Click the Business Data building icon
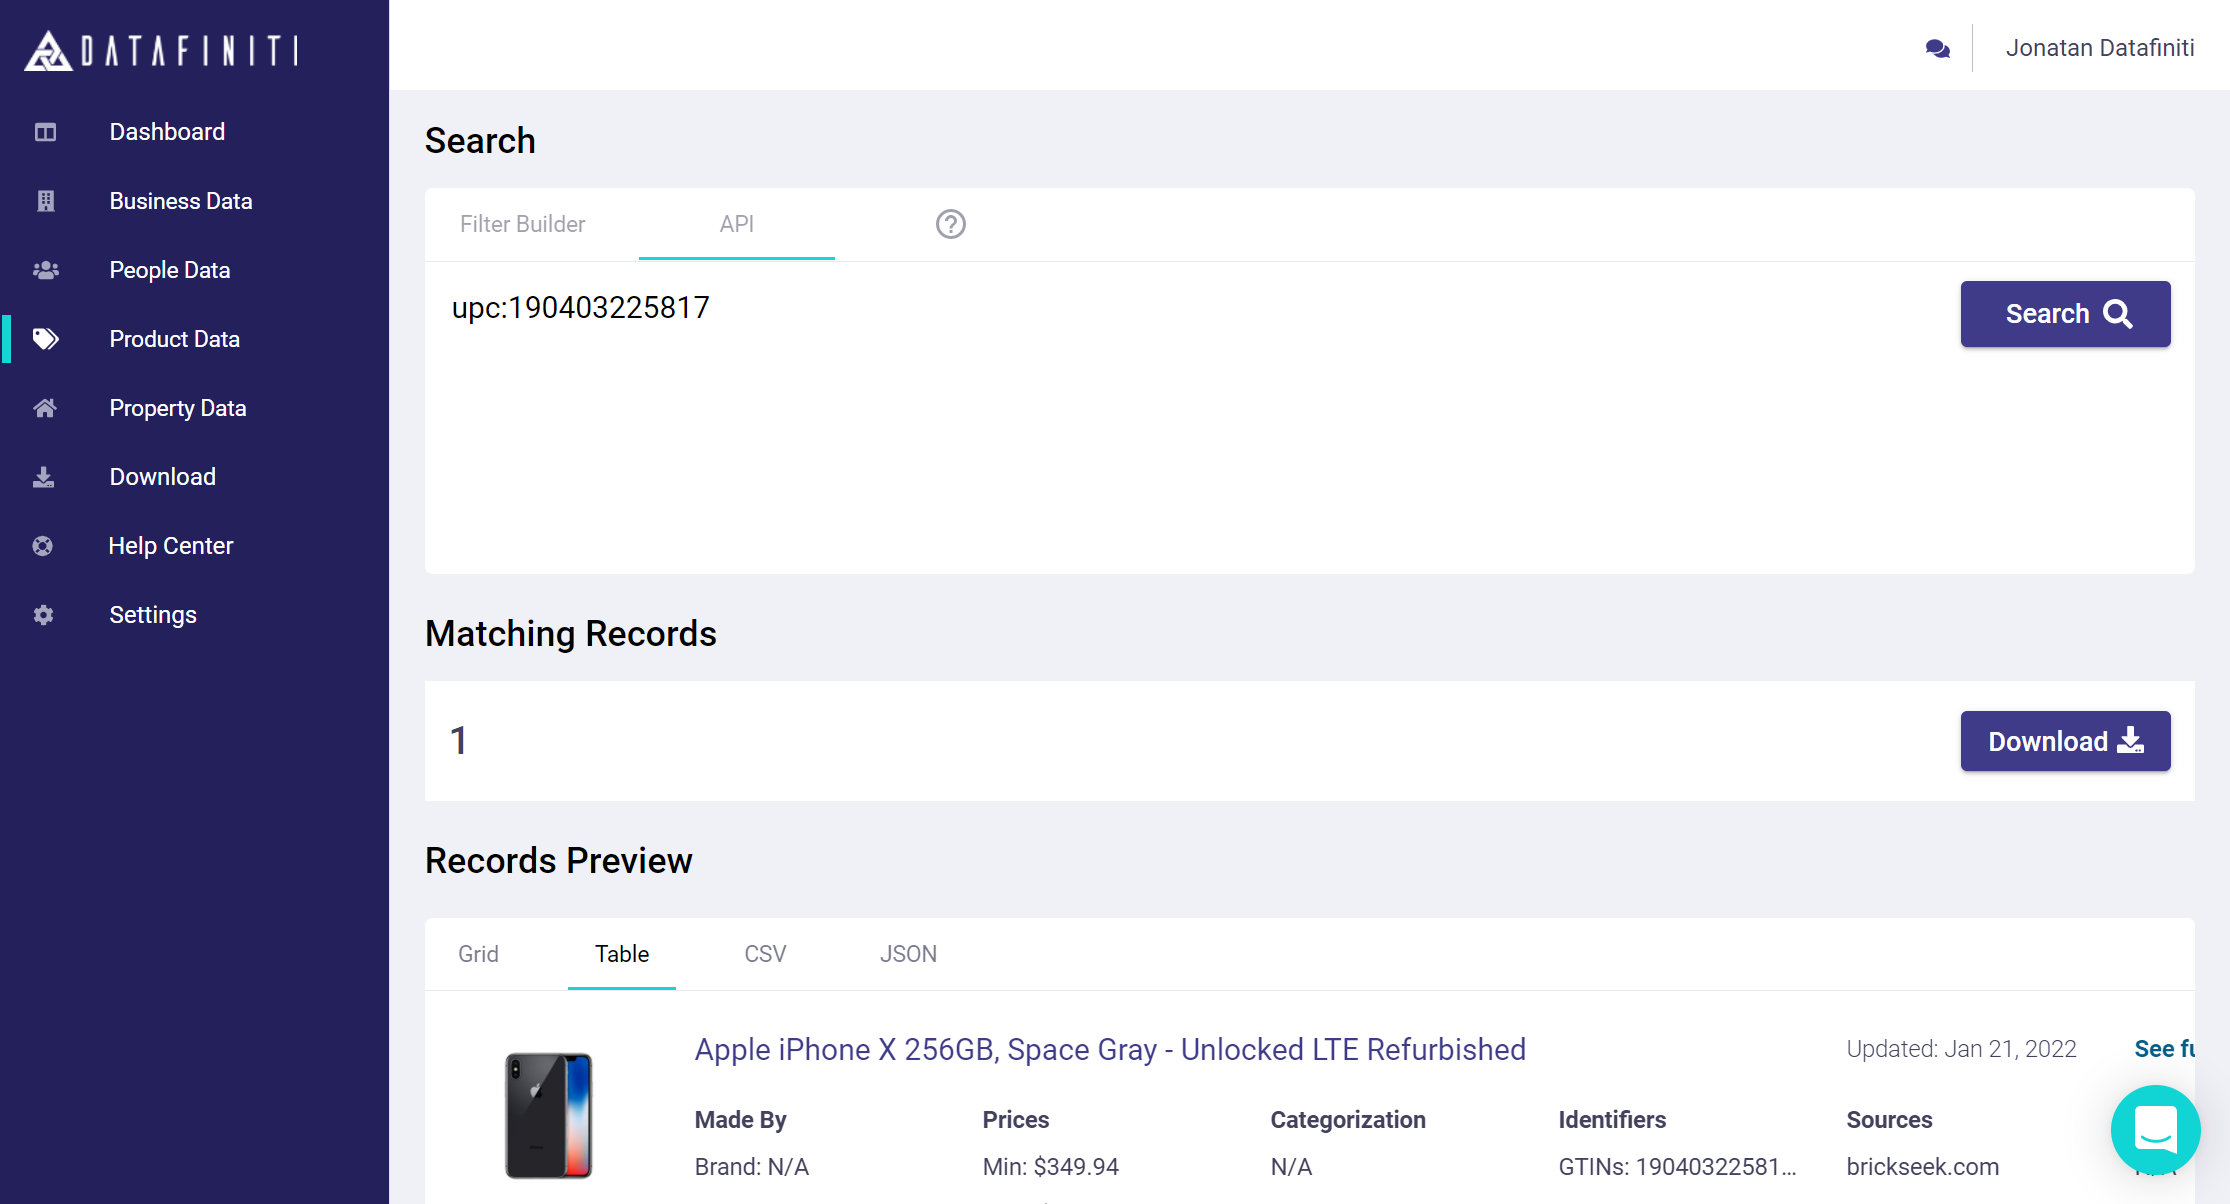Screen dimensions: 2230x1204 [x=45, y=201]
